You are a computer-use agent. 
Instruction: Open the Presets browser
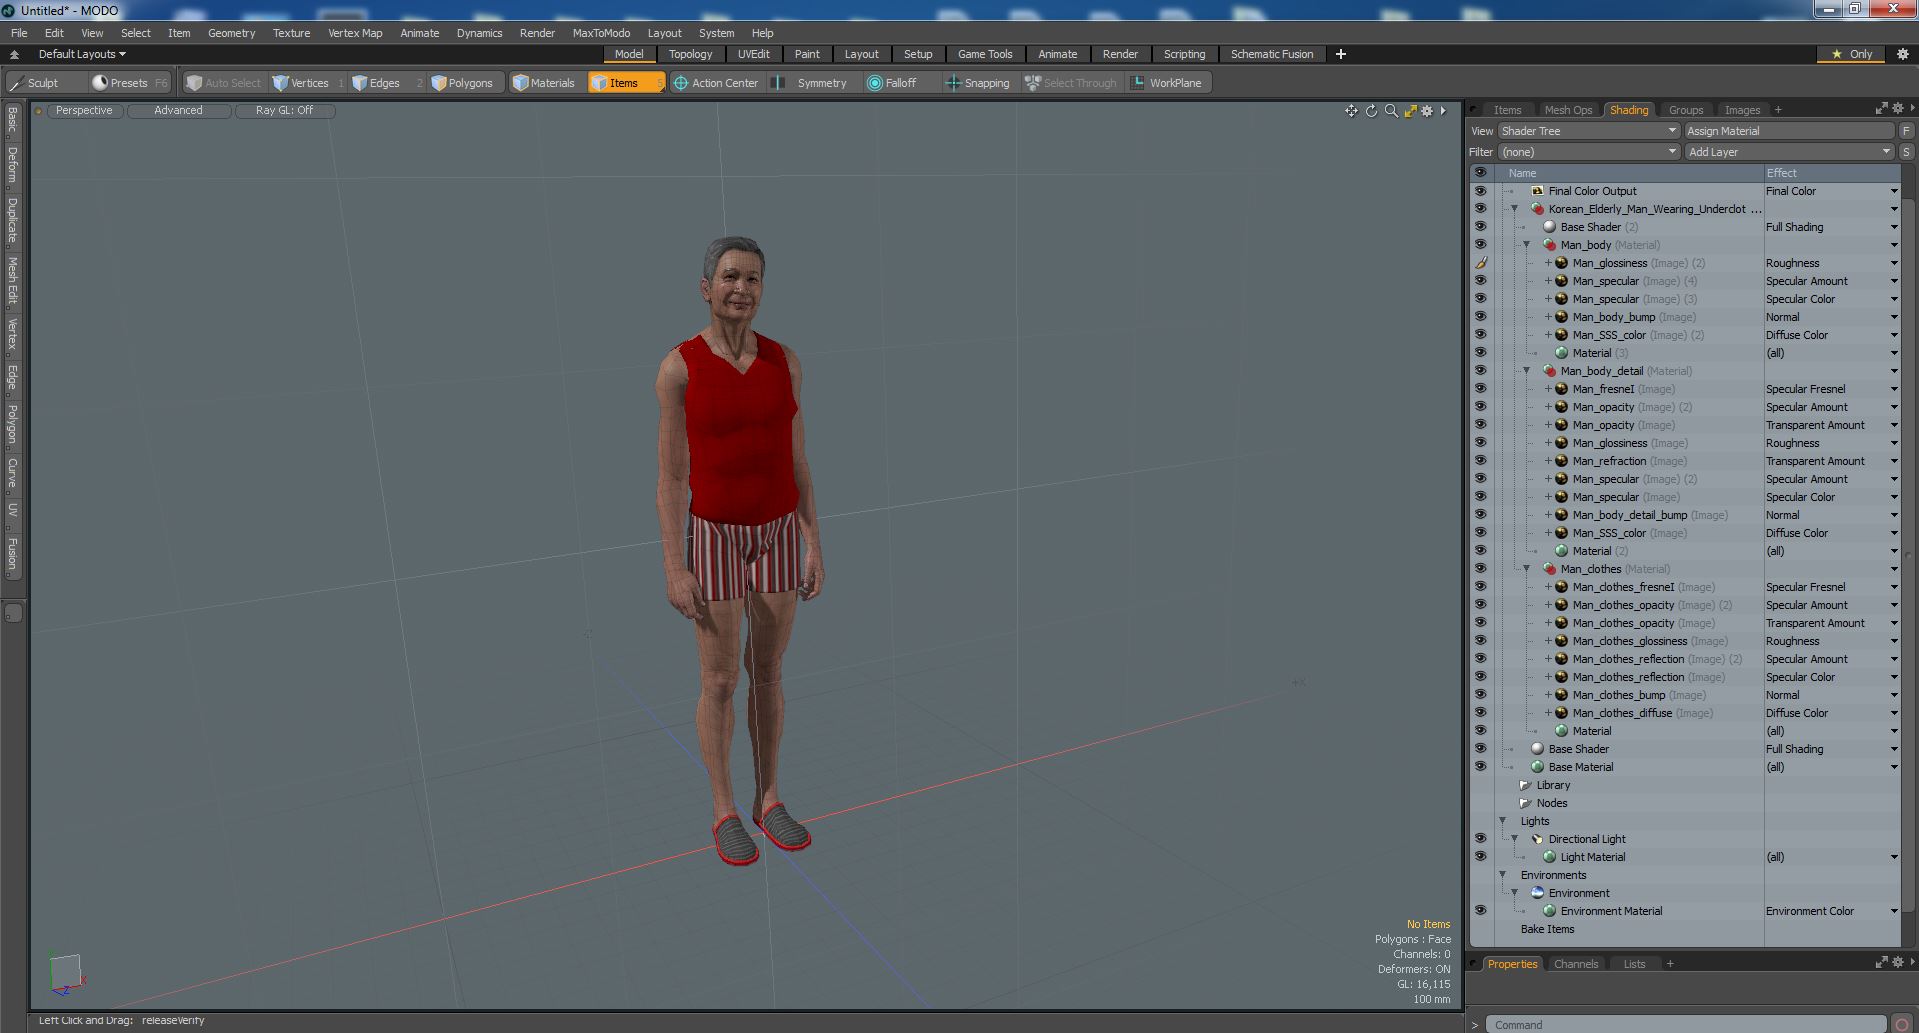point(129,83)
